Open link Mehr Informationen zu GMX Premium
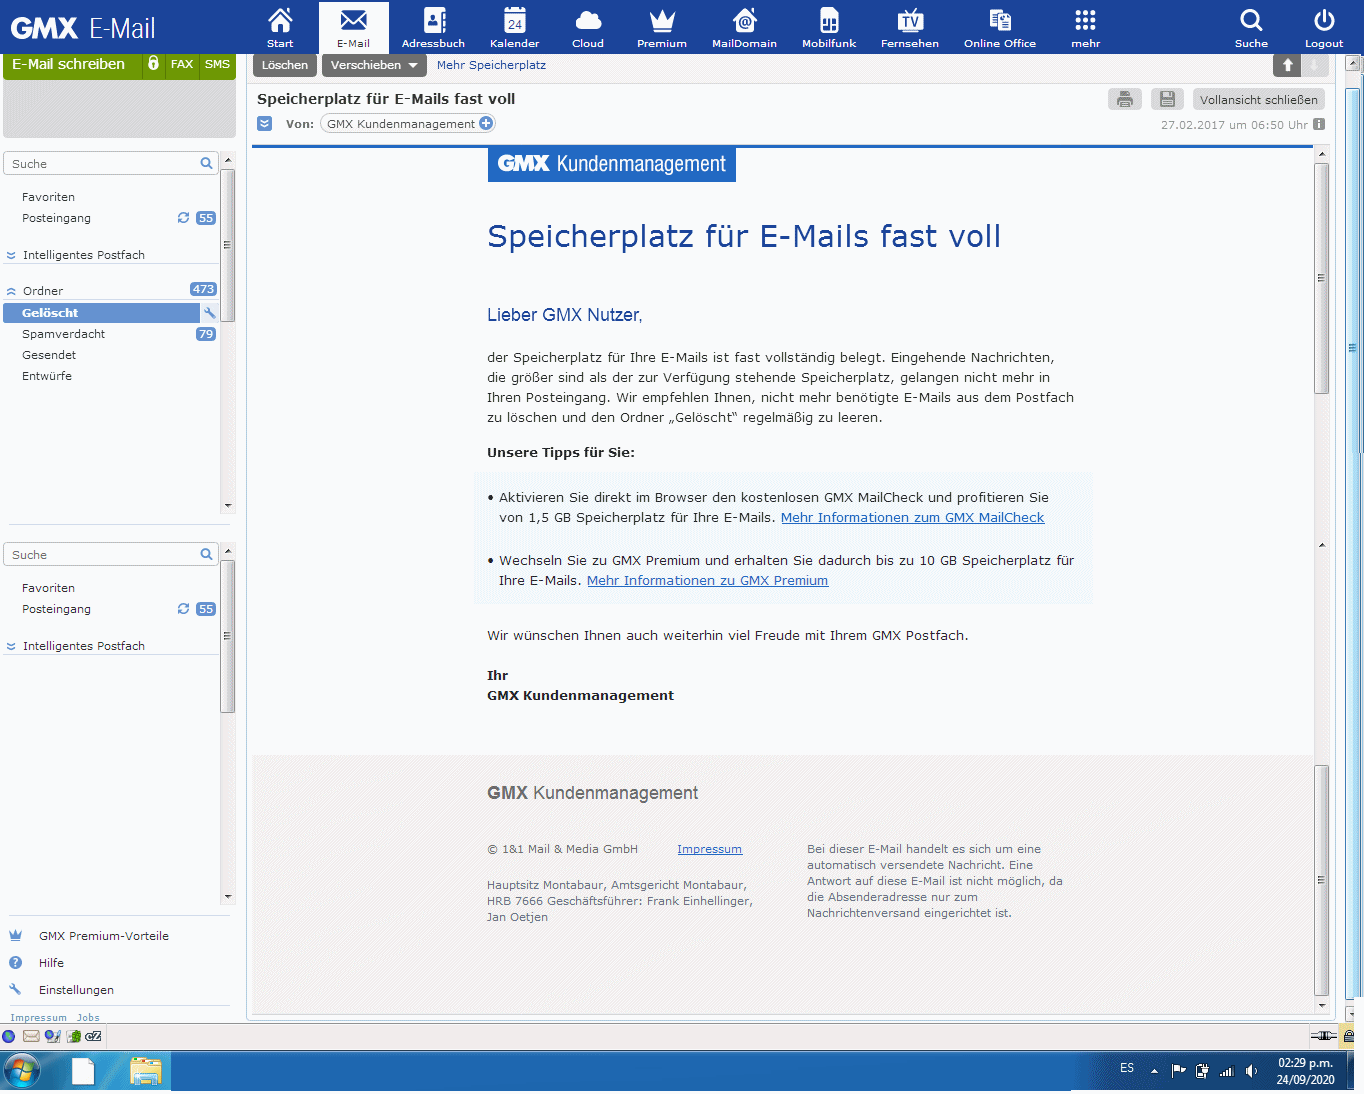Viewport: 1364px width, 1094px height. tap(707, 581)
